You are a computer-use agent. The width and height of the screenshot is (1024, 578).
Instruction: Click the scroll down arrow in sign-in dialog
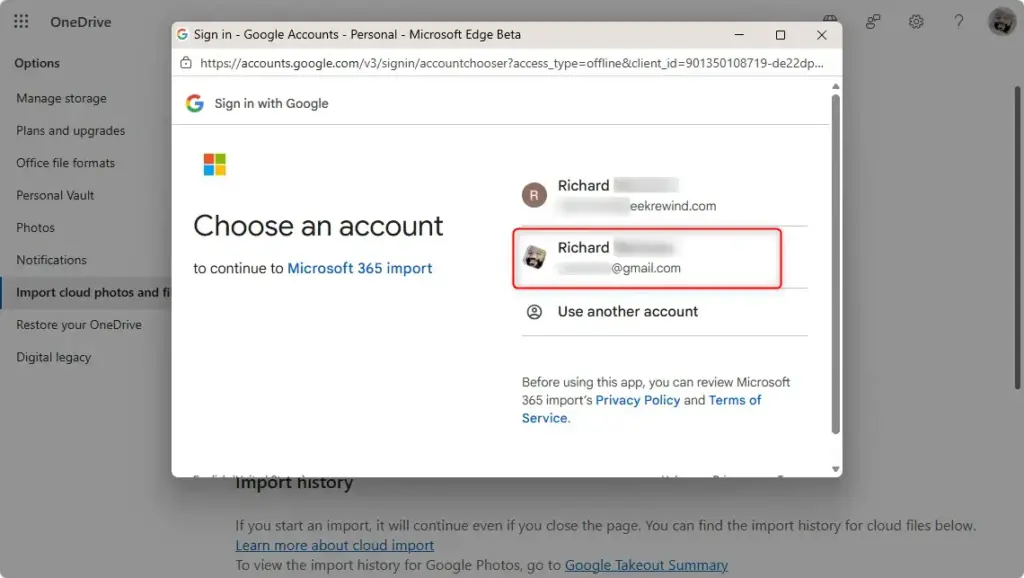point(835,469)
